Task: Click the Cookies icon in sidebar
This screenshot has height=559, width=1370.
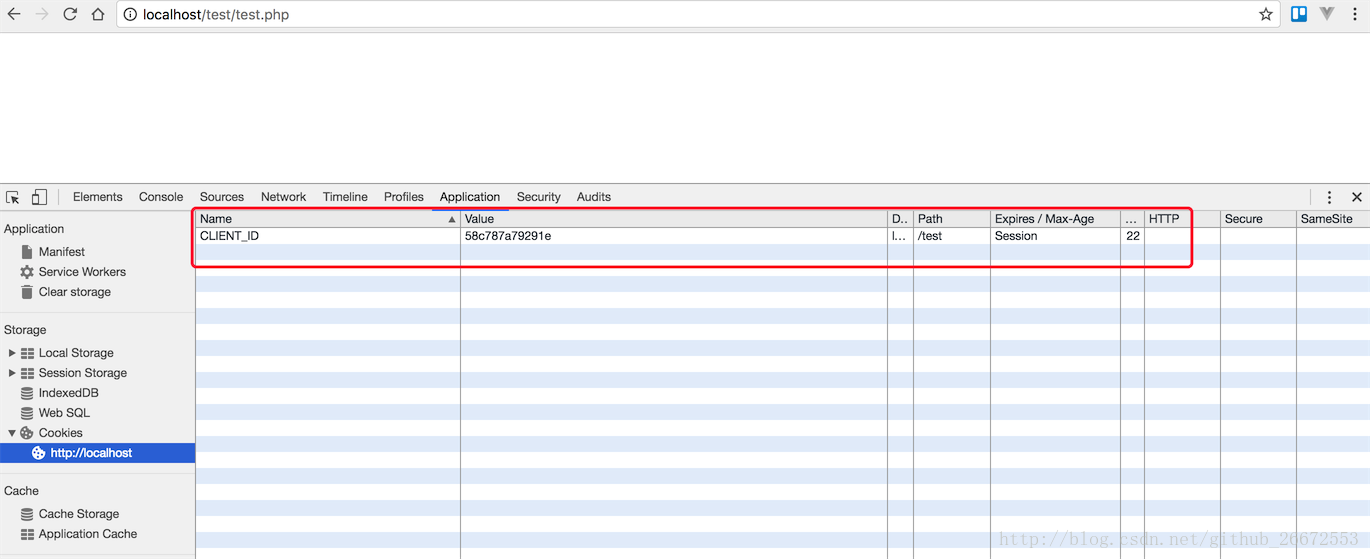Action: click(x=27, y=433)
